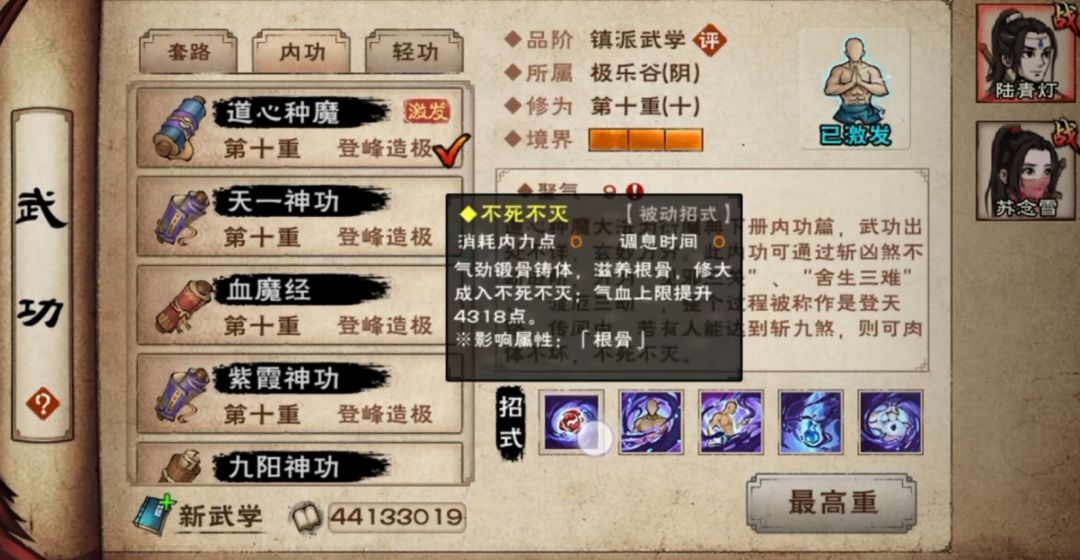
Task: Open the orange question mark help icon
Action: coord(42,404)
